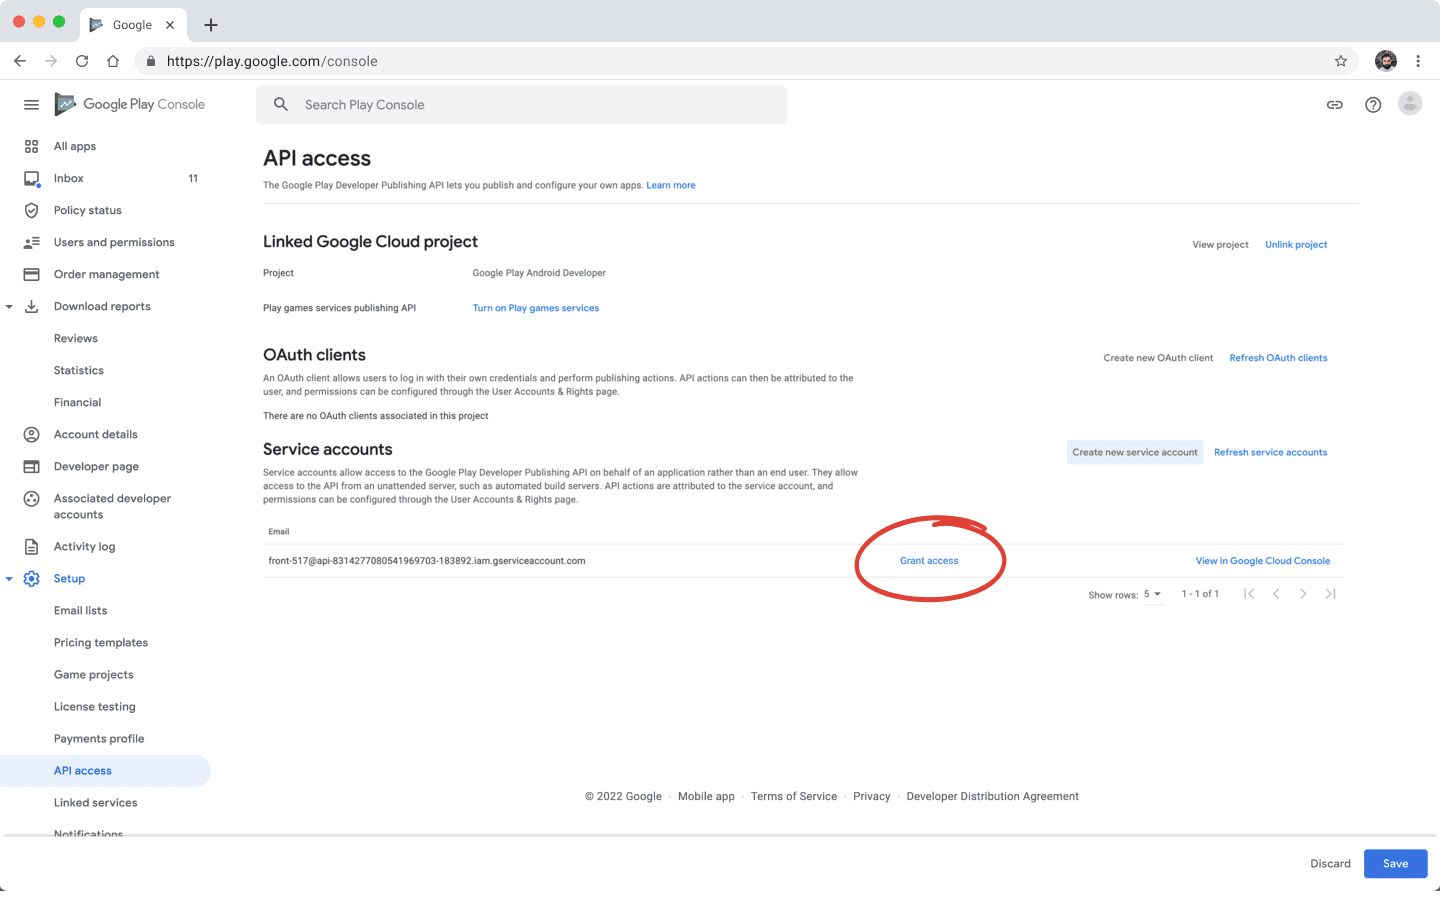Click Turn on Play games services
The height and width of the screenshot is (897, 1440).
pyautogui.click(x=536, y=308)
